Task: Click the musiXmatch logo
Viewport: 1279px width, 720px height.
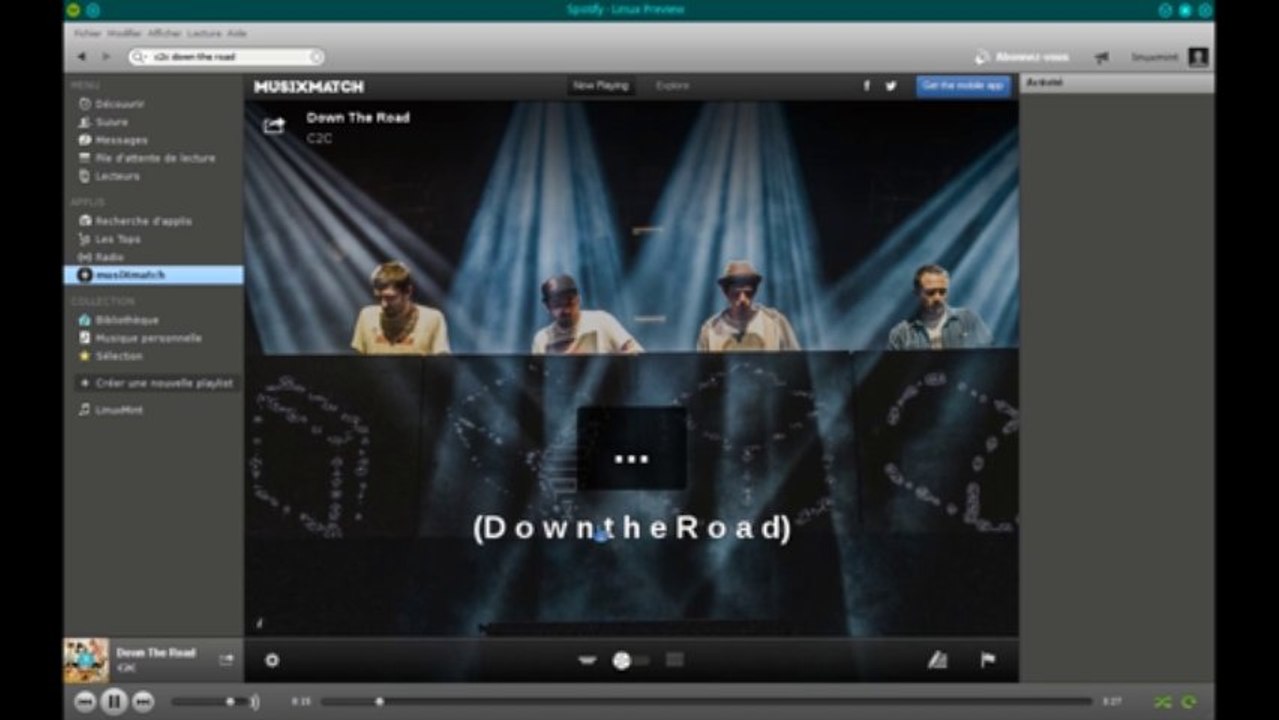Action: coord(309,86)
